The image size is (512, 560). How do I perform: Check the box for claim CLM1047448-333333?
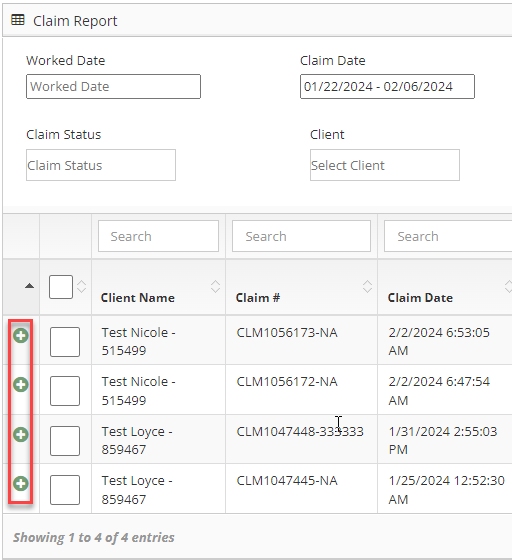pyautogui.click(x=65, y=441)
